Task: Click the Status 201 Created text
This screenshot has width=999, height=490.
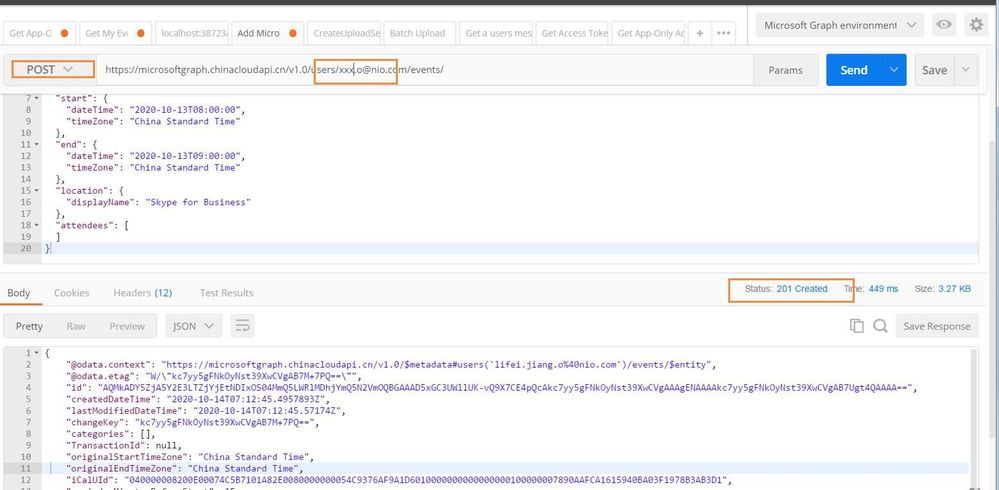Action: coord(786,289)
